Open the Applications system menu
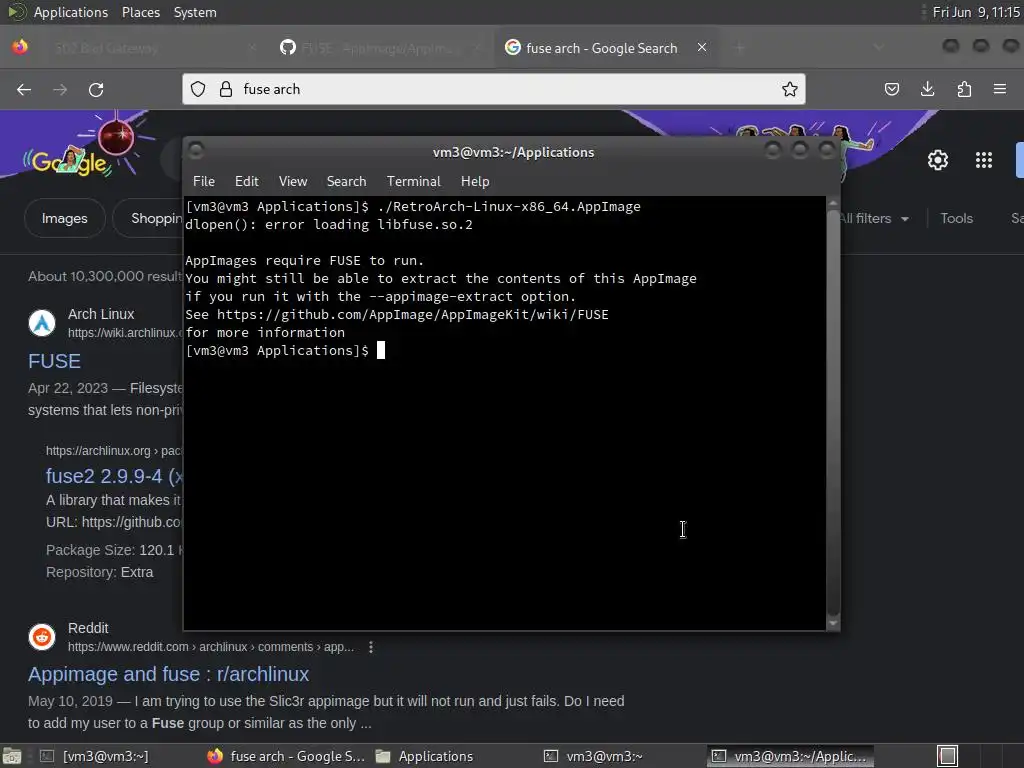The width and height of the screenshot is (1024, 768). click(71, 12)
